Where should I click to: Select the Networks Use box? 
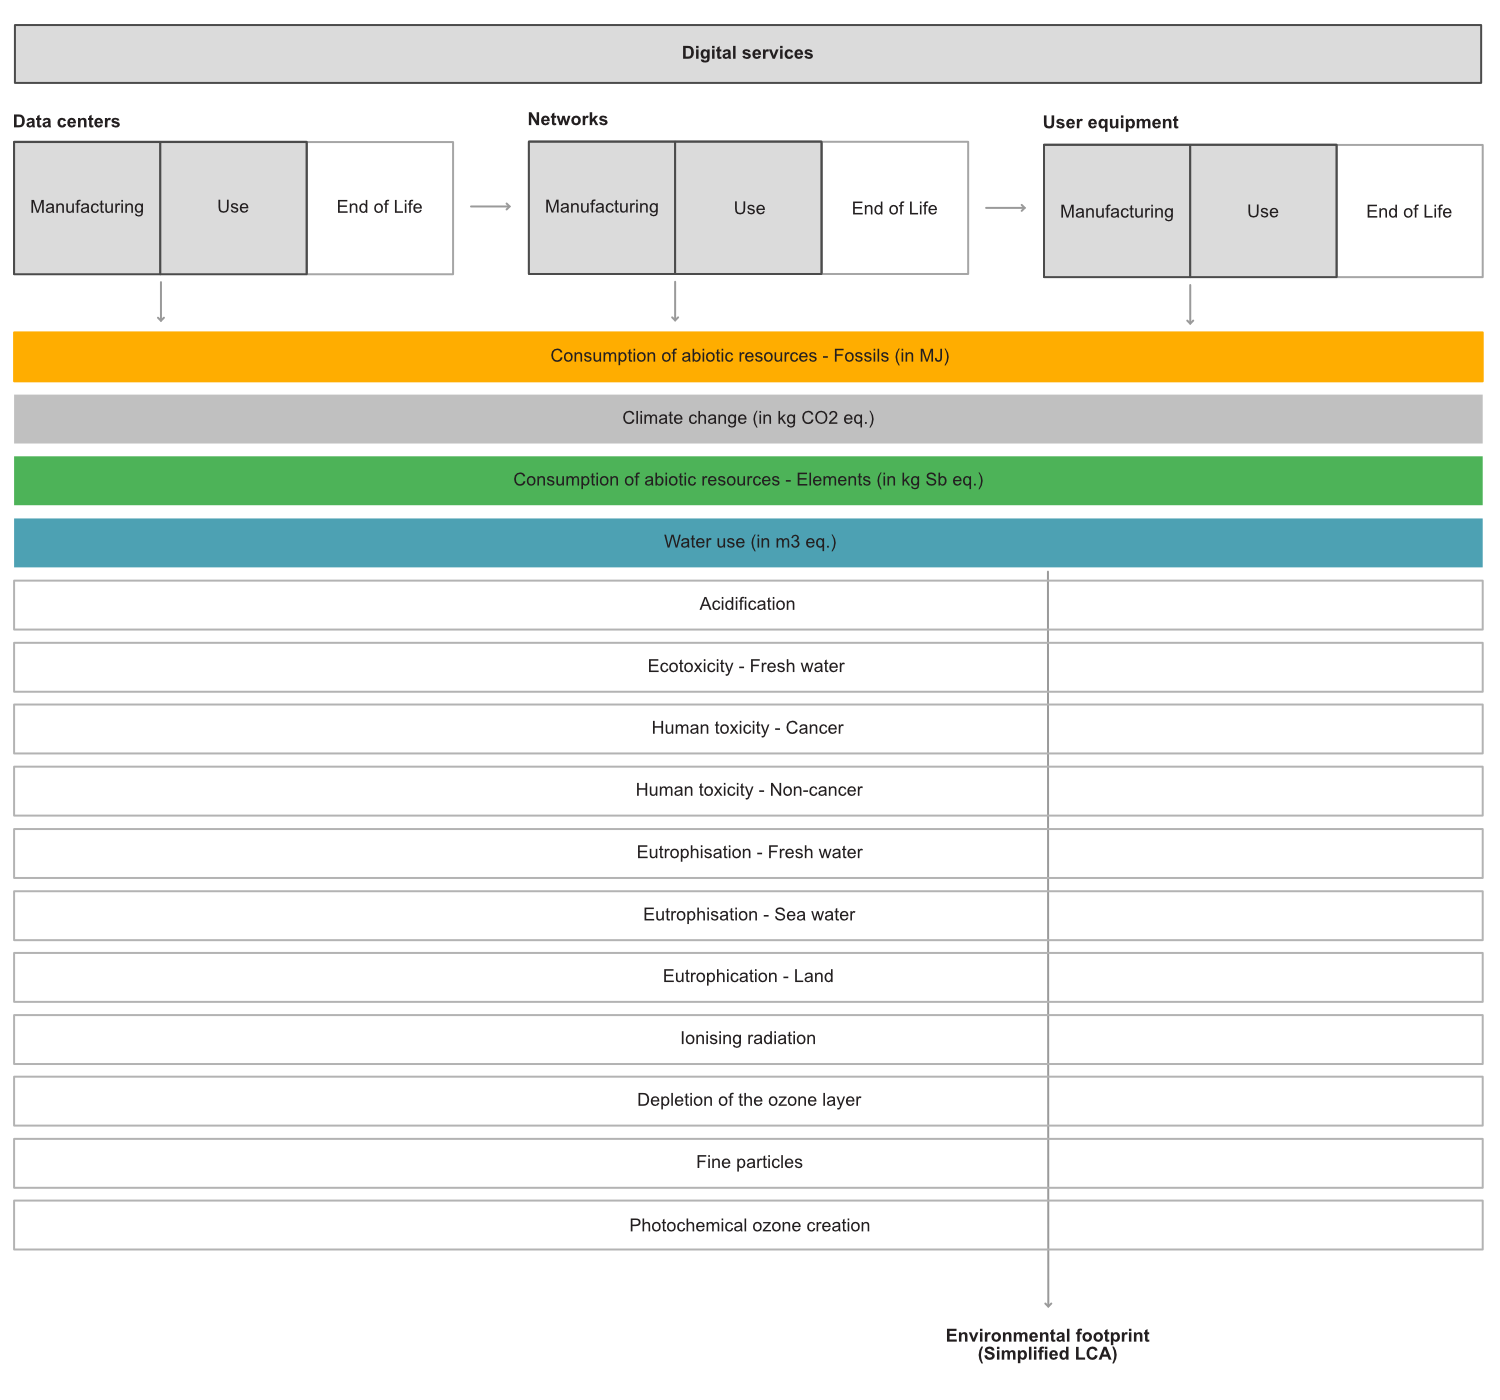pyautogui.click(x=748, y=207)
